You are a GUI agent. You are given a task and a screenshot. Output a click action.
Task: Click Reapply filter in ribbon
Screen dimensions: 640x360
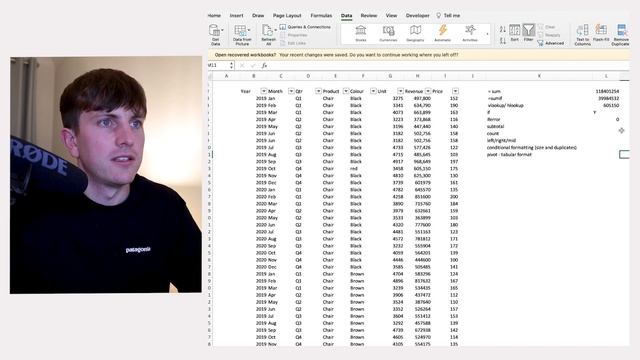[x=549, y=35]
